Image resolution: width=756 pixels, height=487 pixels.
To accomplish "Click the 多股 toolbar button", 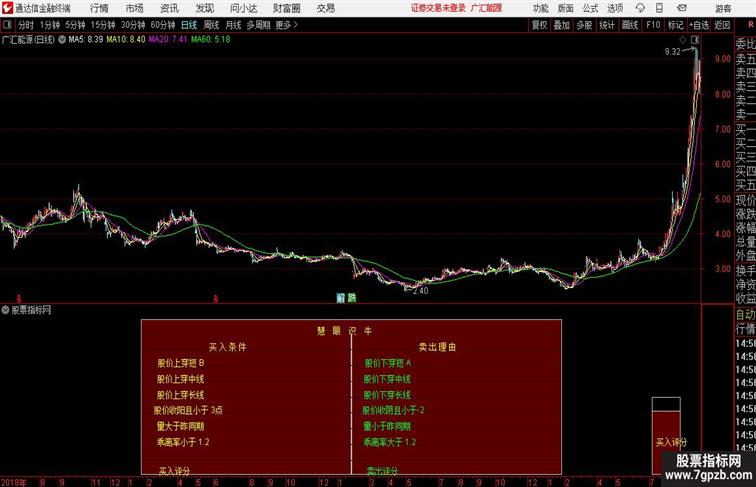I will tap(584, 25).
